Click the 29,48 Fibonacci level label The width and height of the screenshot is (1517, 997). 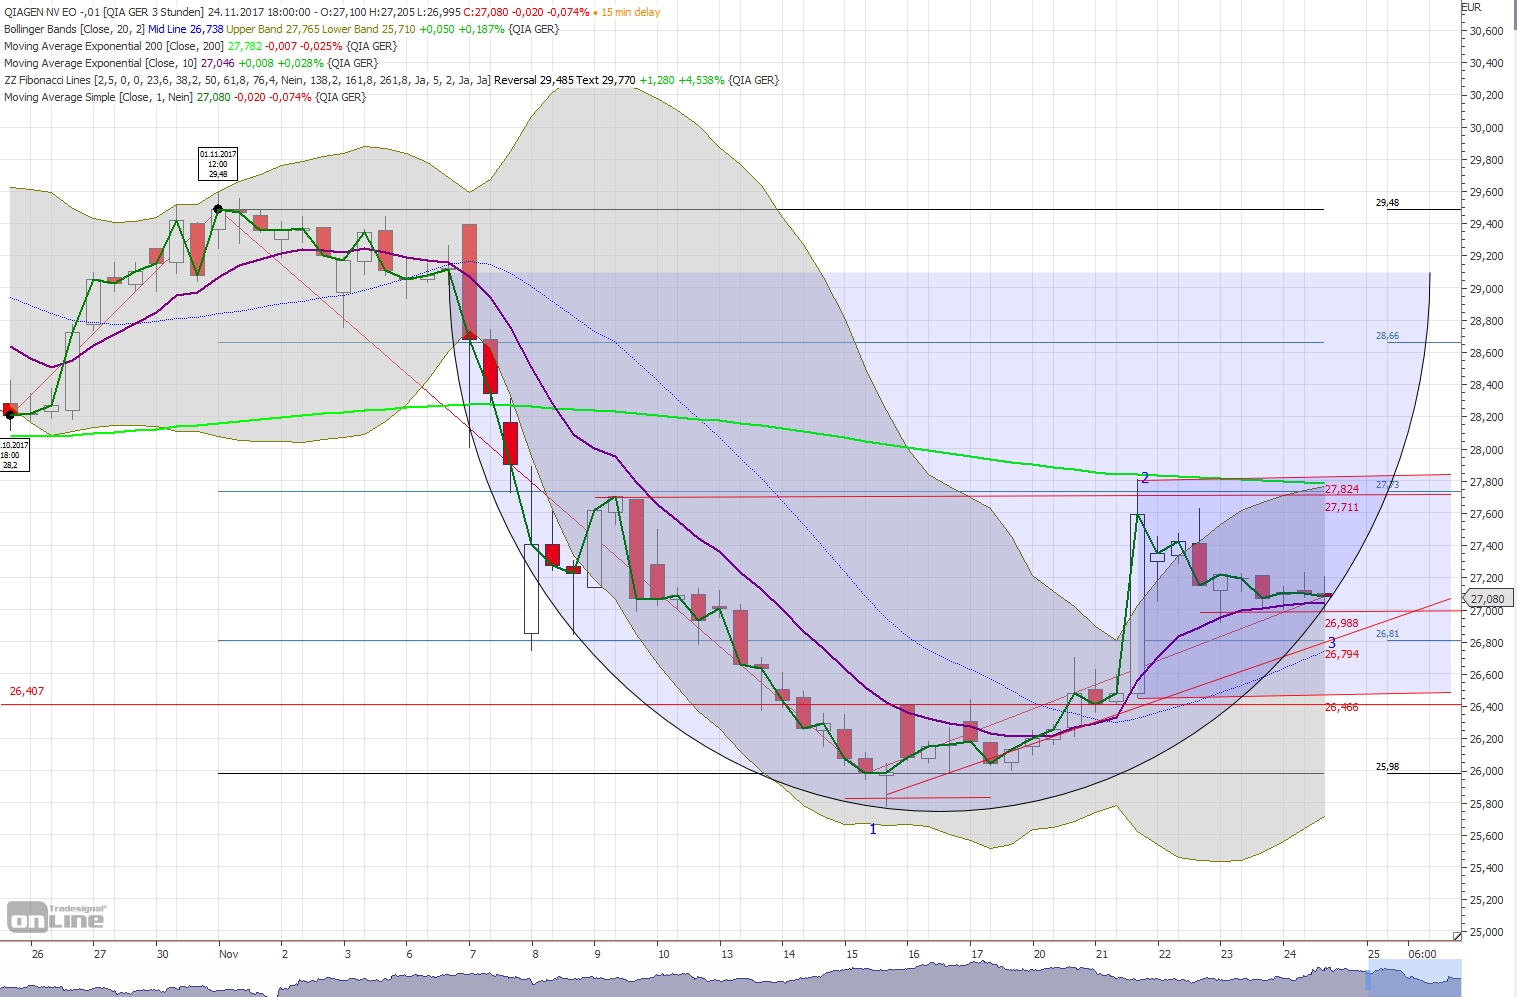1387,203
